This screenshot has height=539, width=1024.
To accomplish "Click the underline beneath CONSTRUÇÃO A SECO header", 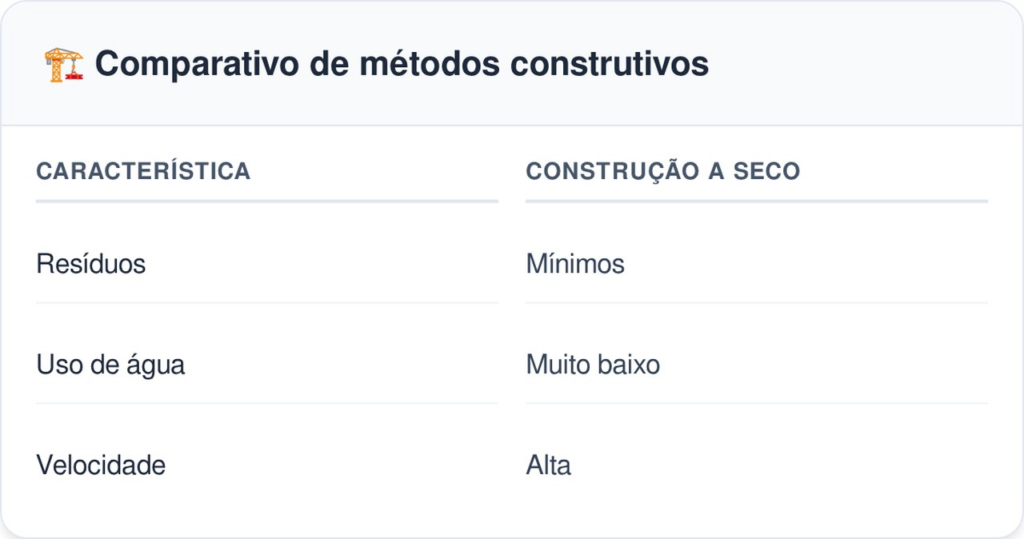I will [756, 201].
